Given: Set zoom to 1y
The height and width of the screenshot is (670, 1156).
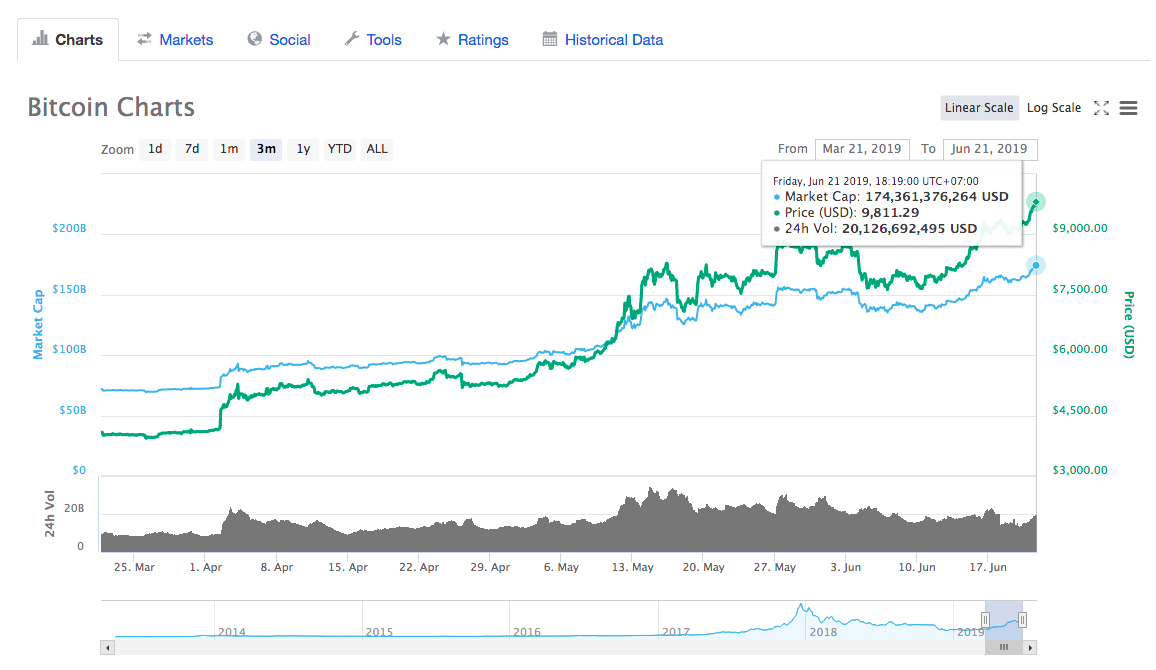Looking at the screenshot, I should tap(303, 149).
